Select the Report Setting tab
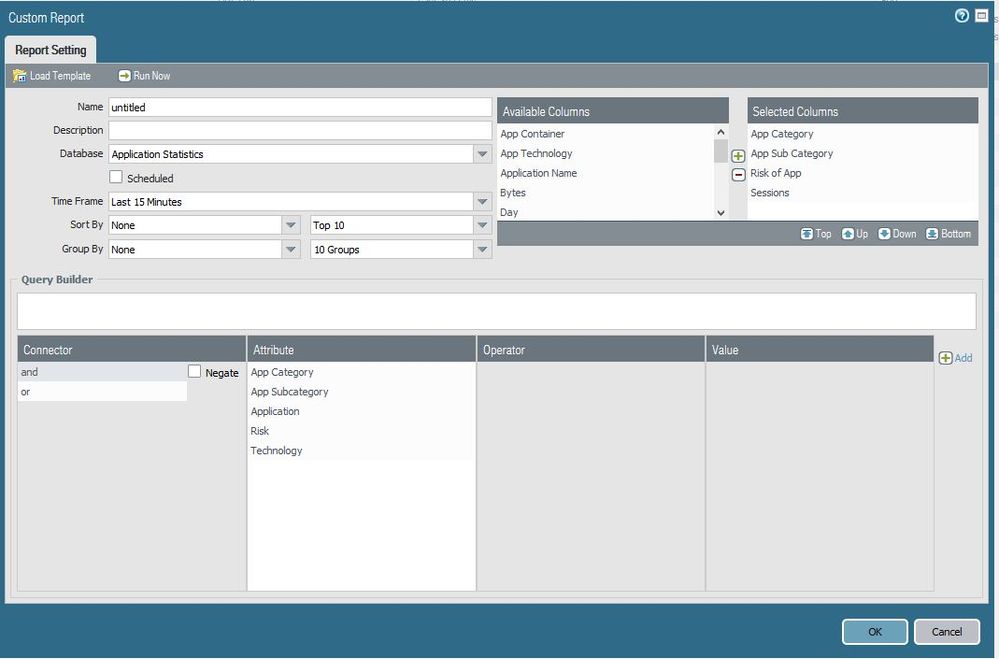This screenshot has height=659, width=999. 50,50
